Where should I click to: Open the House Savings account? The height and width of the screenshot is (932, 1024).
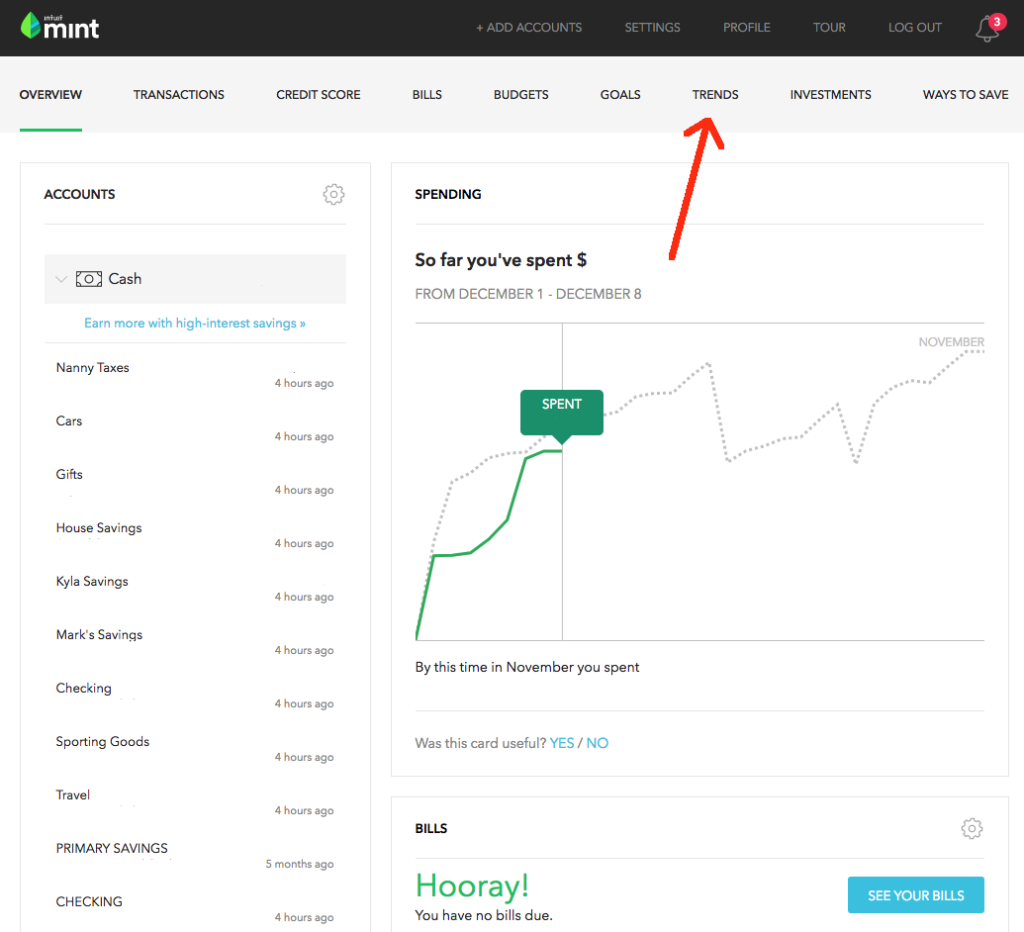[99, 528]
